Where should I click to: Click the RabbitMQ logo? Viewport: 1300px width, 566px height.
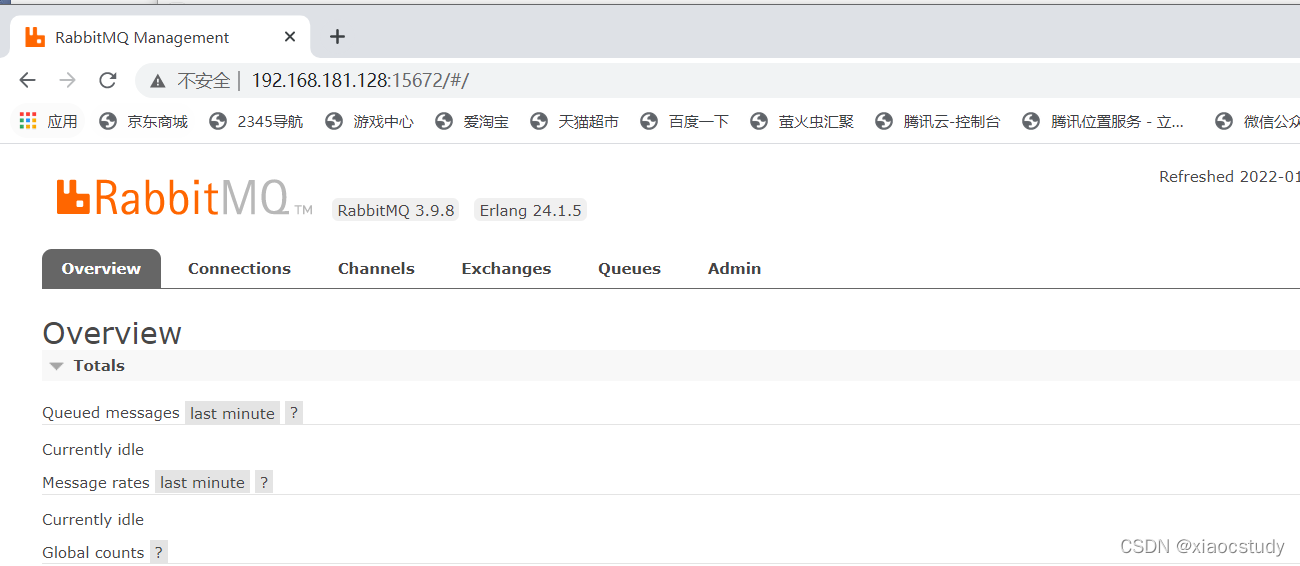(185, 198)
